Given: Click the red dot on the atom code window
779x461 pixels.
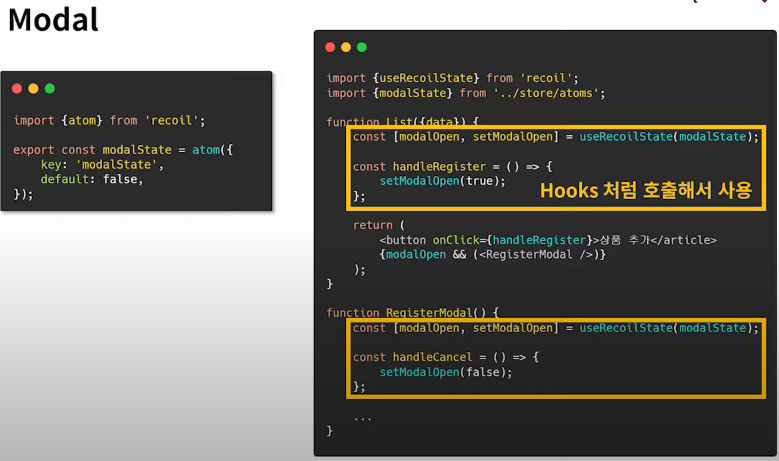Looking at the screenshot, I should (x=17, y=88).
